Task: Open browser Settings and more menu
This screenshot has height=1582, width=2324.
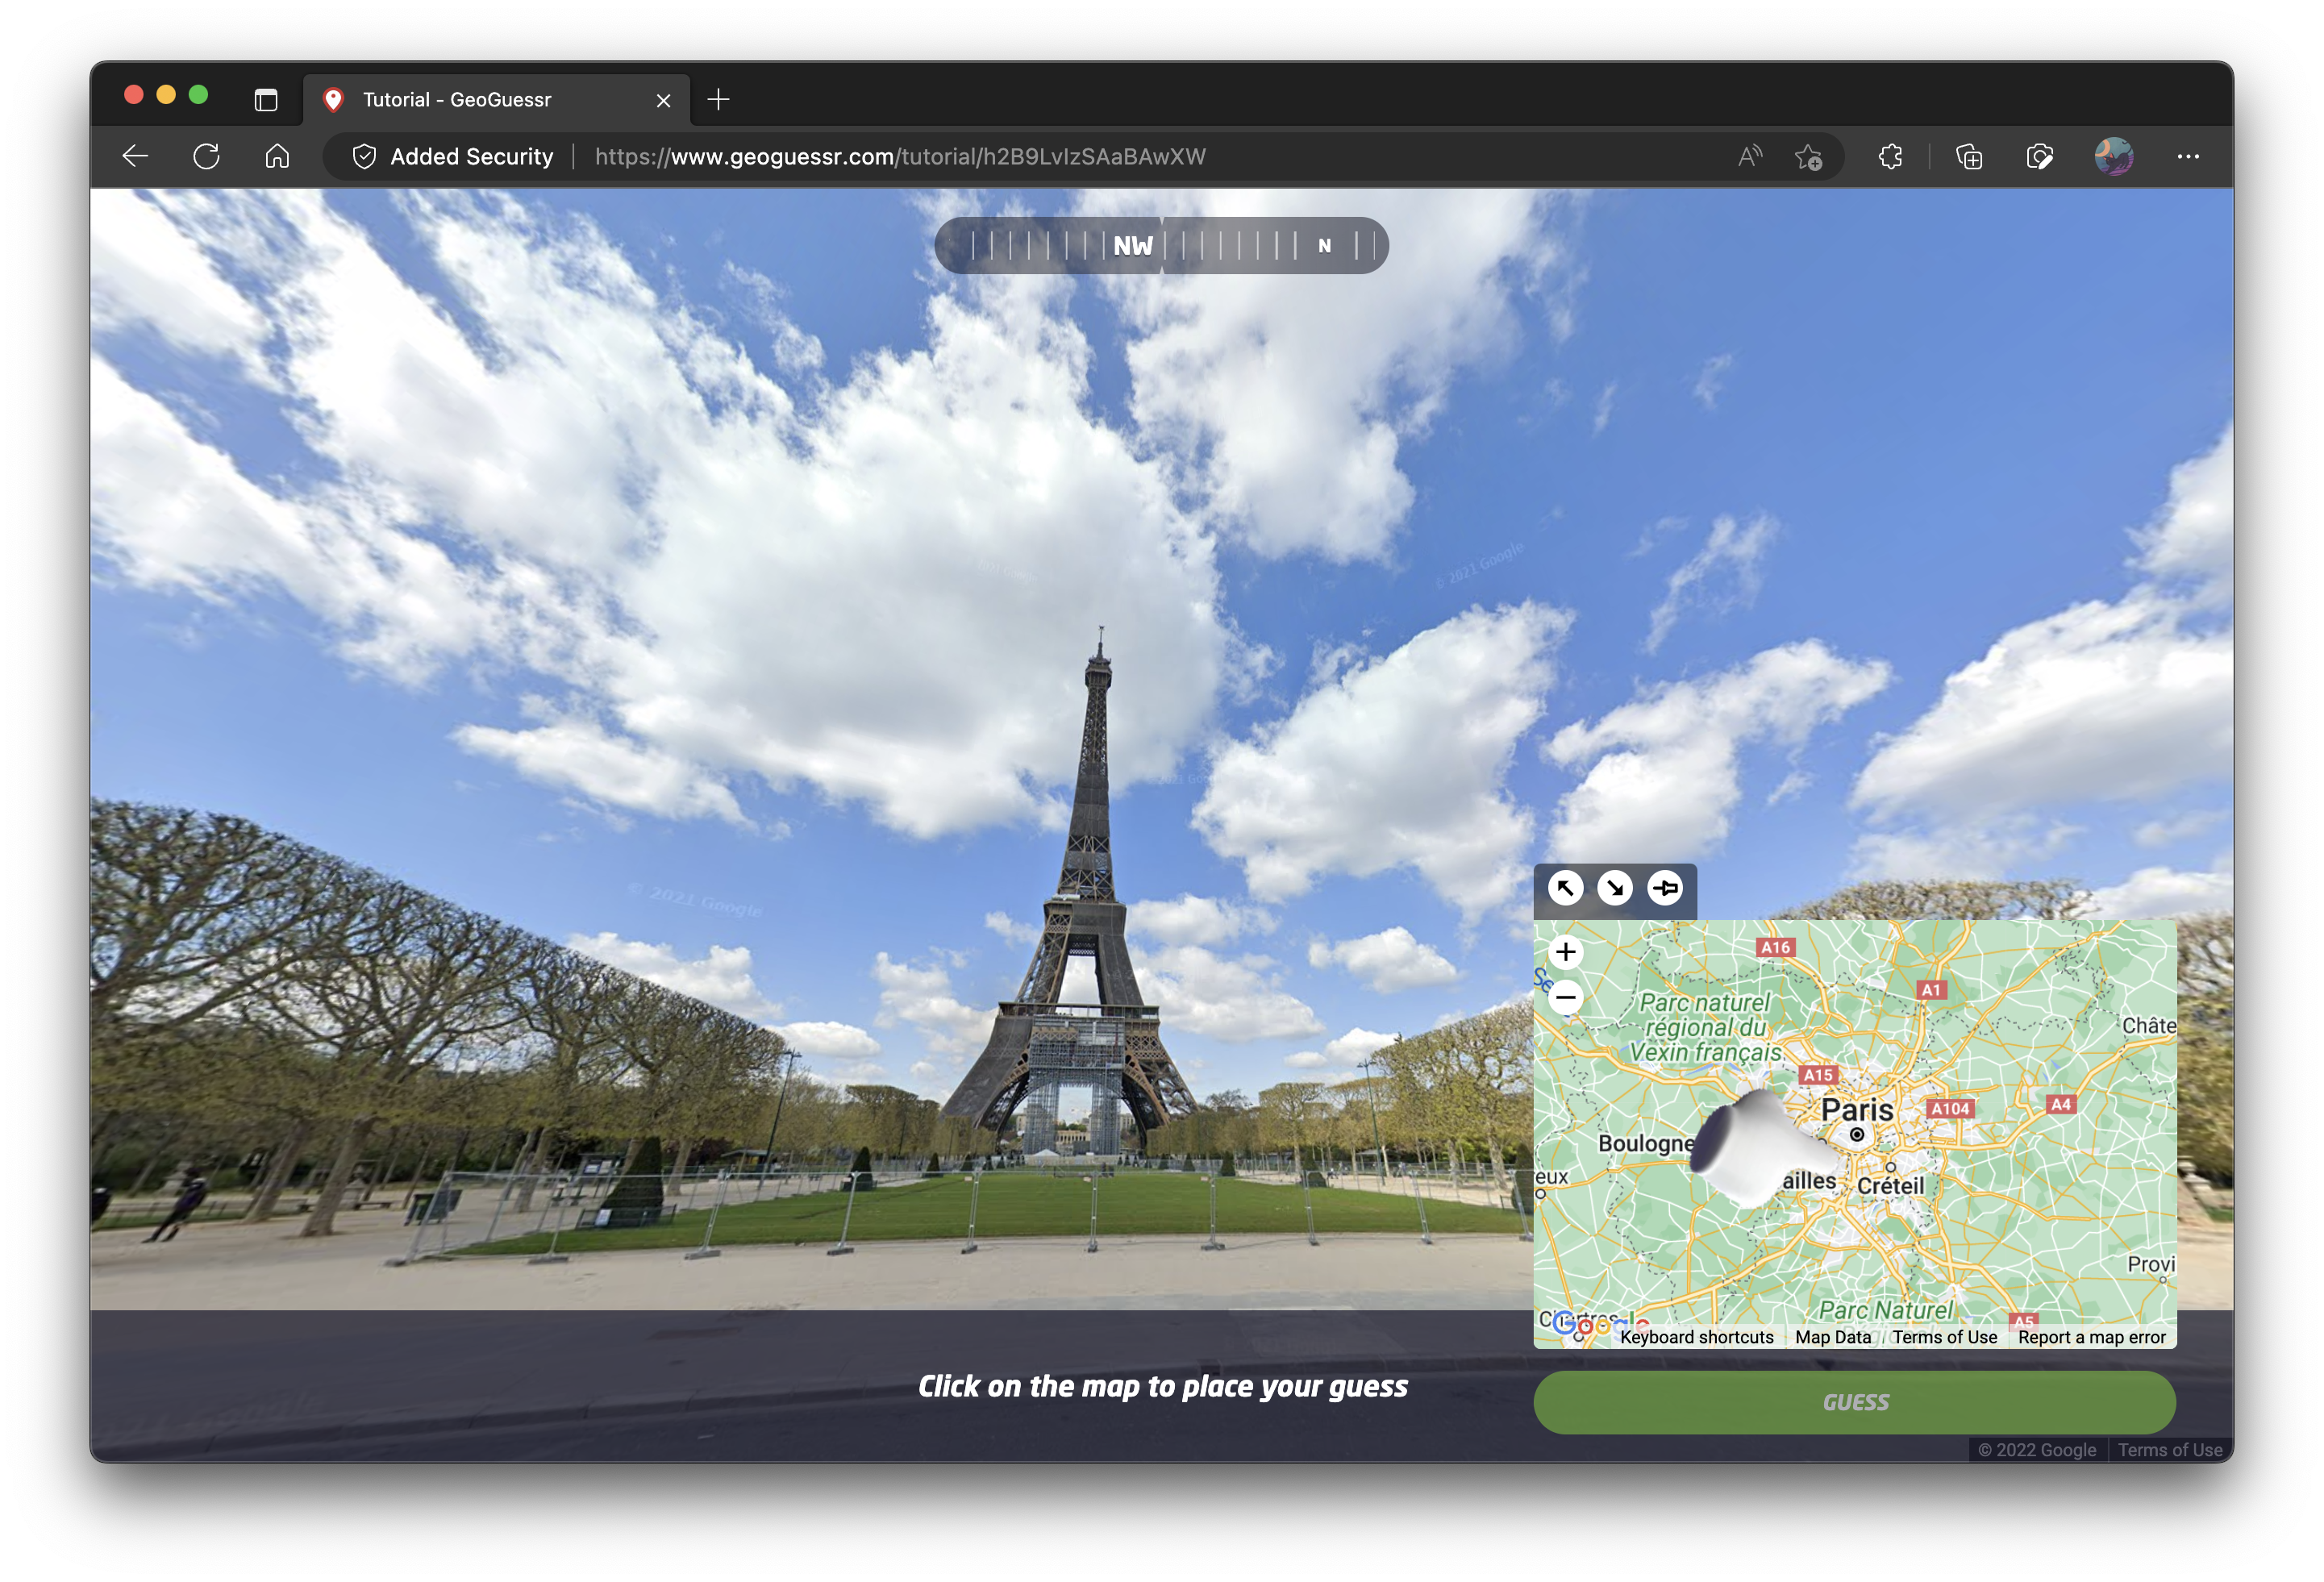Action: [x=2188, y=157]
